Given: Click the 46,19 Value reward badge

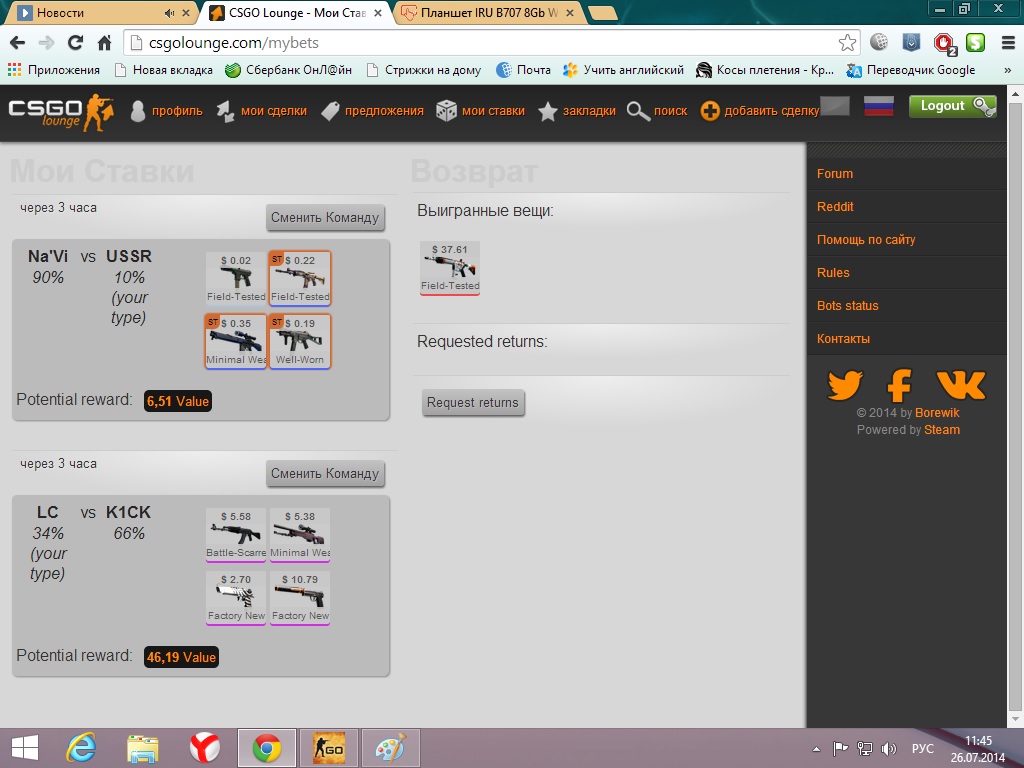Looking at the screenshot, I should tap(181, 657).
